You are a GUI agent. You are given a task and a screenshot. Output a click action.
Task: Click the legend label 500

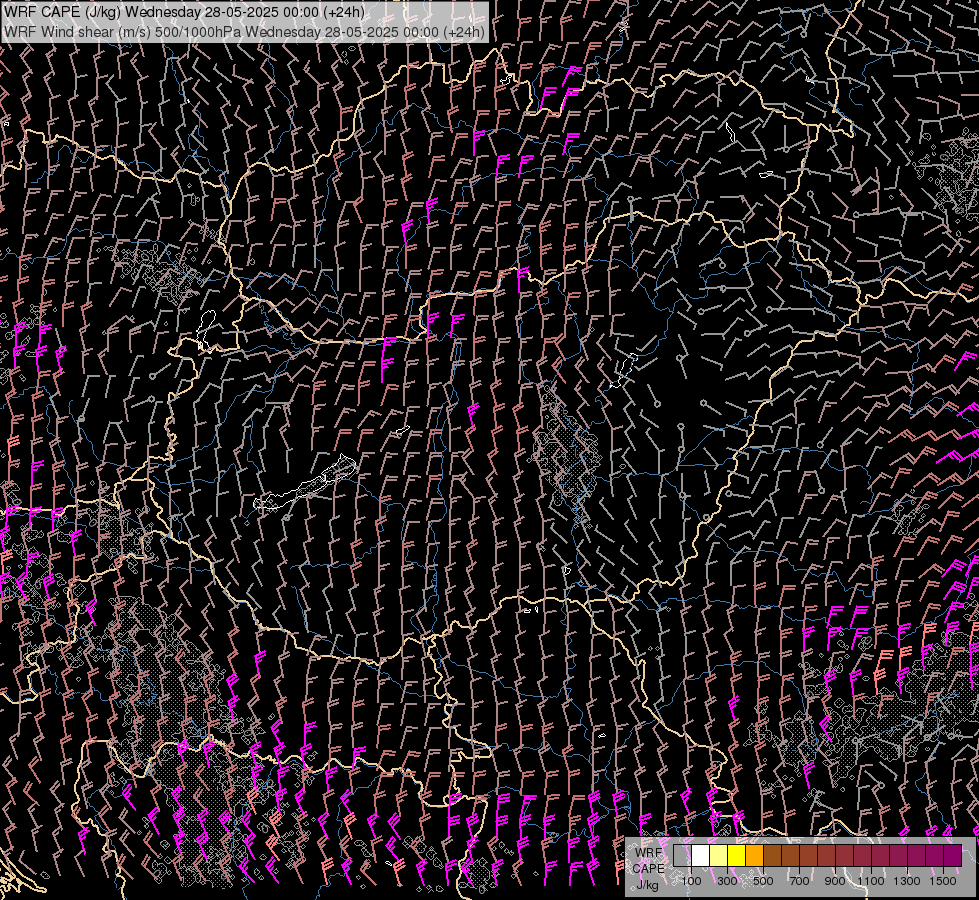763,881
